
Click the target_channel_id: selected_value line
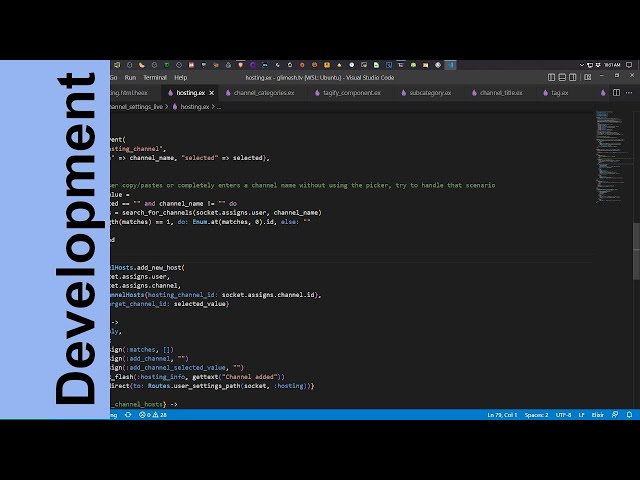click(169, 304)
